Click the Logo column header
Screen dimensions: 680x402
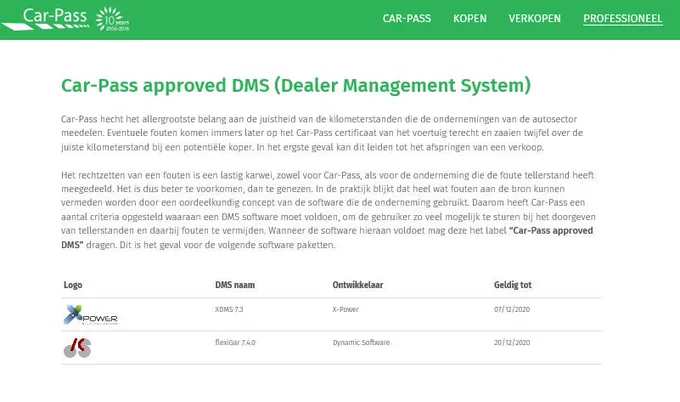tap(73, 285)
